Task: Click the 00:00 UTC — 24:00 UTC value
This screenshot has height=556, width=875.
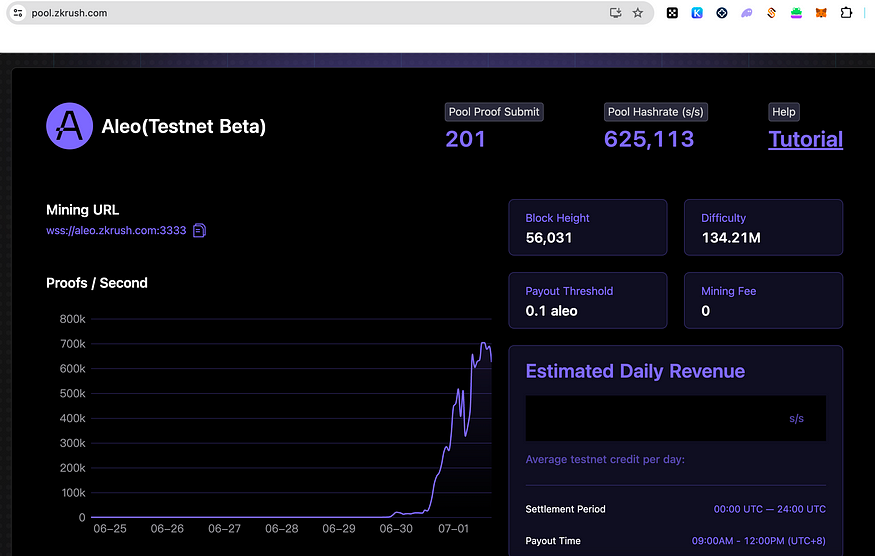Action: pyautogui.click(x=770, y=509)
